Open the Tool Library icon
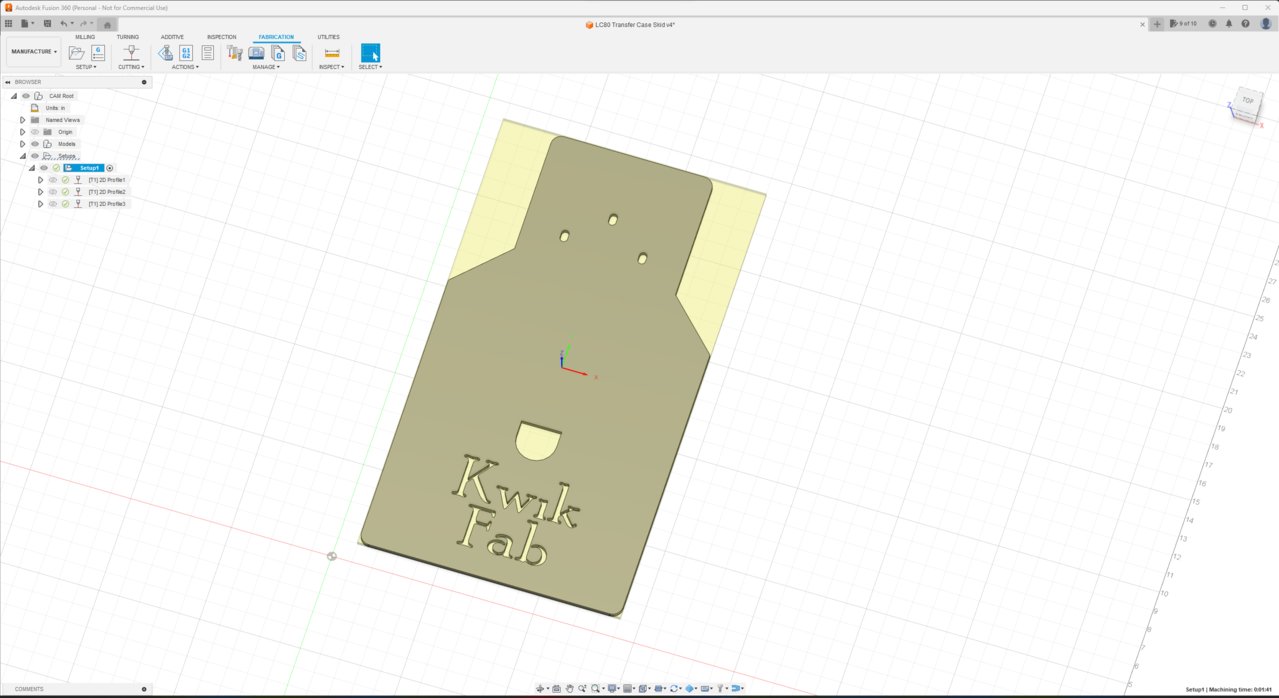The height and width of the screenshot is (698, 1279). [x=235, y=53]
